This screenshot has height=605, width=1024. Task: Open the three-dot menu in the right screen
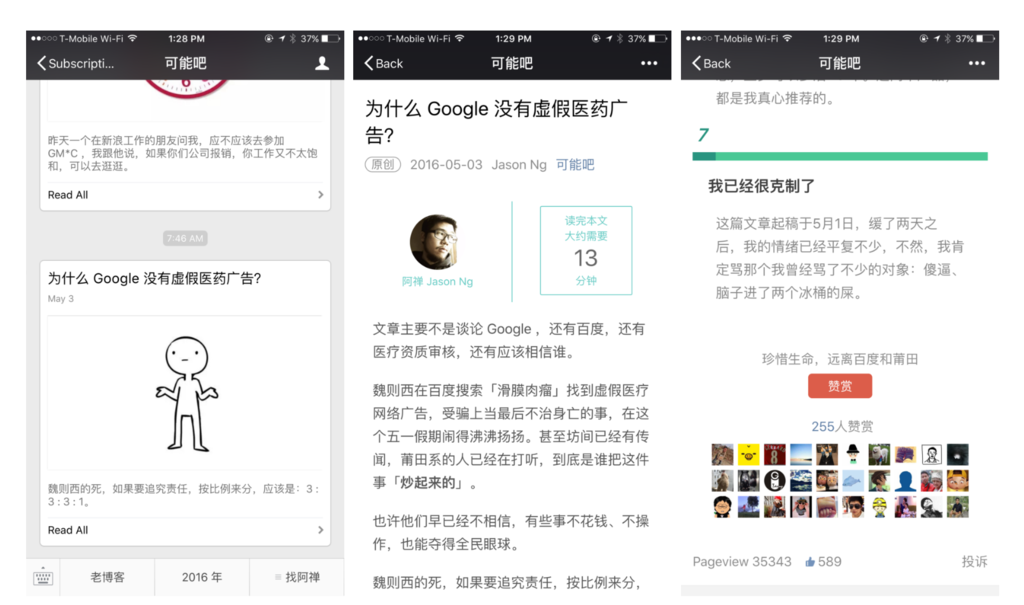coord(977,63)
